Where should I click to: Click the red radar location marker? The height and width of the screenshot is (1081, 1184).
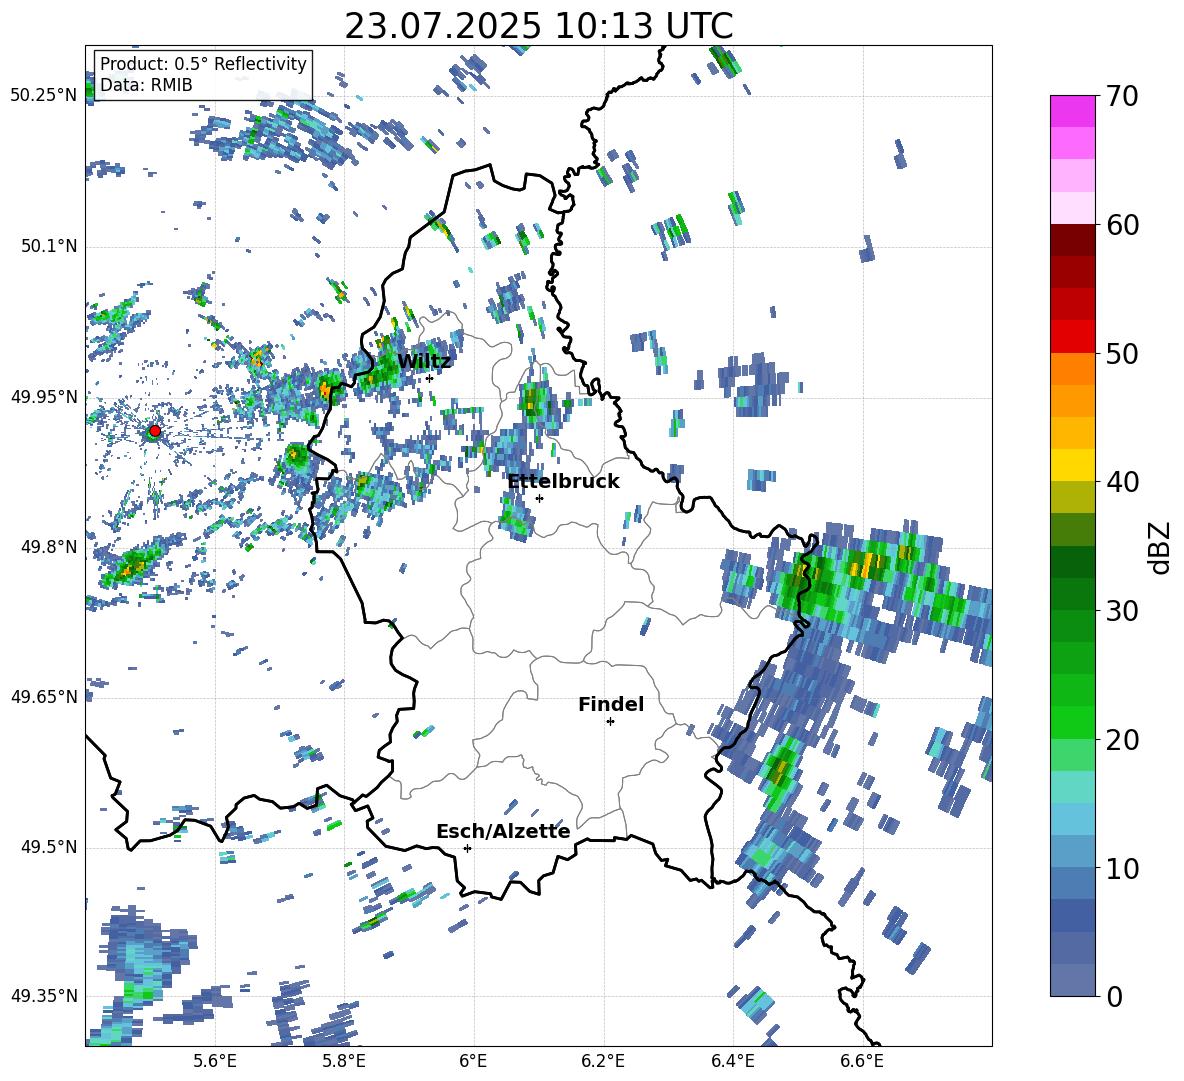(155, 431)
